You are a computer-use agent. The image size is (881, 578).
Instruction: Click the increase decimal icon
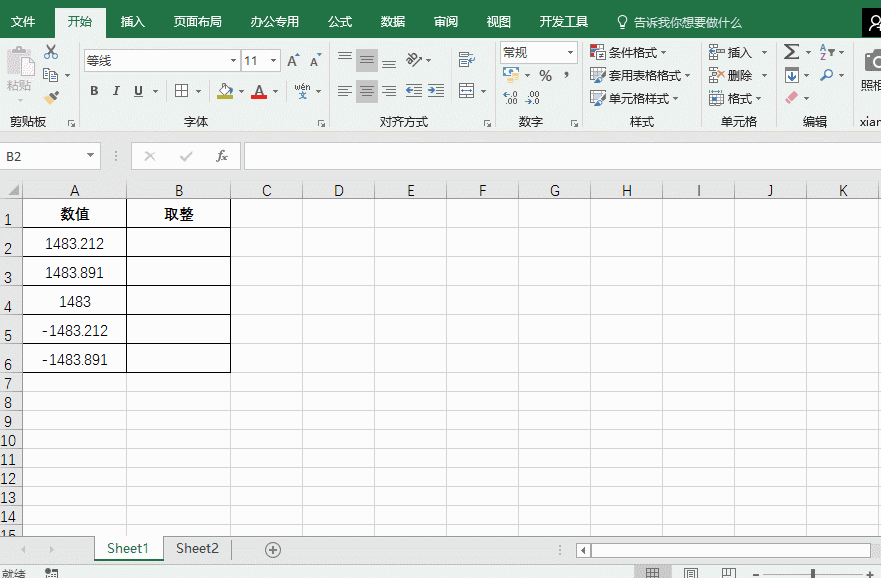click(x=509, y=95)
